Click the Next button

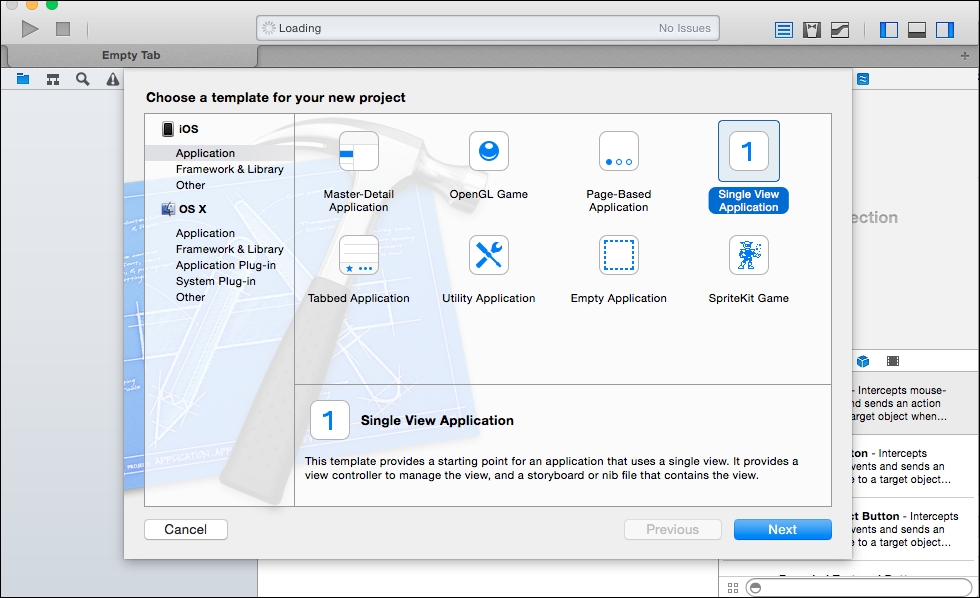pos(782,529)
